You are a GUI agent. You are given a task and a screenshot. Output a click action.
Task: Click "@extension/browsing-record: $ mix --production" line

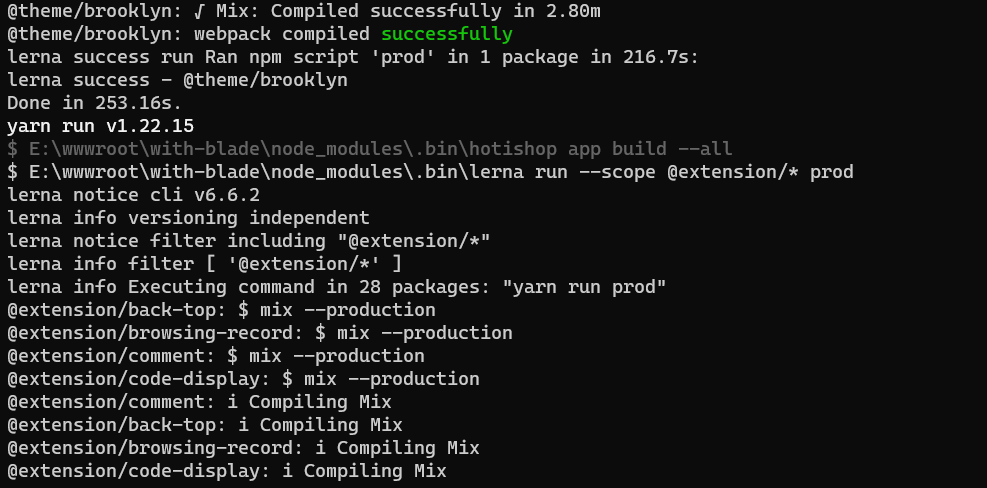tap(259, 333)
